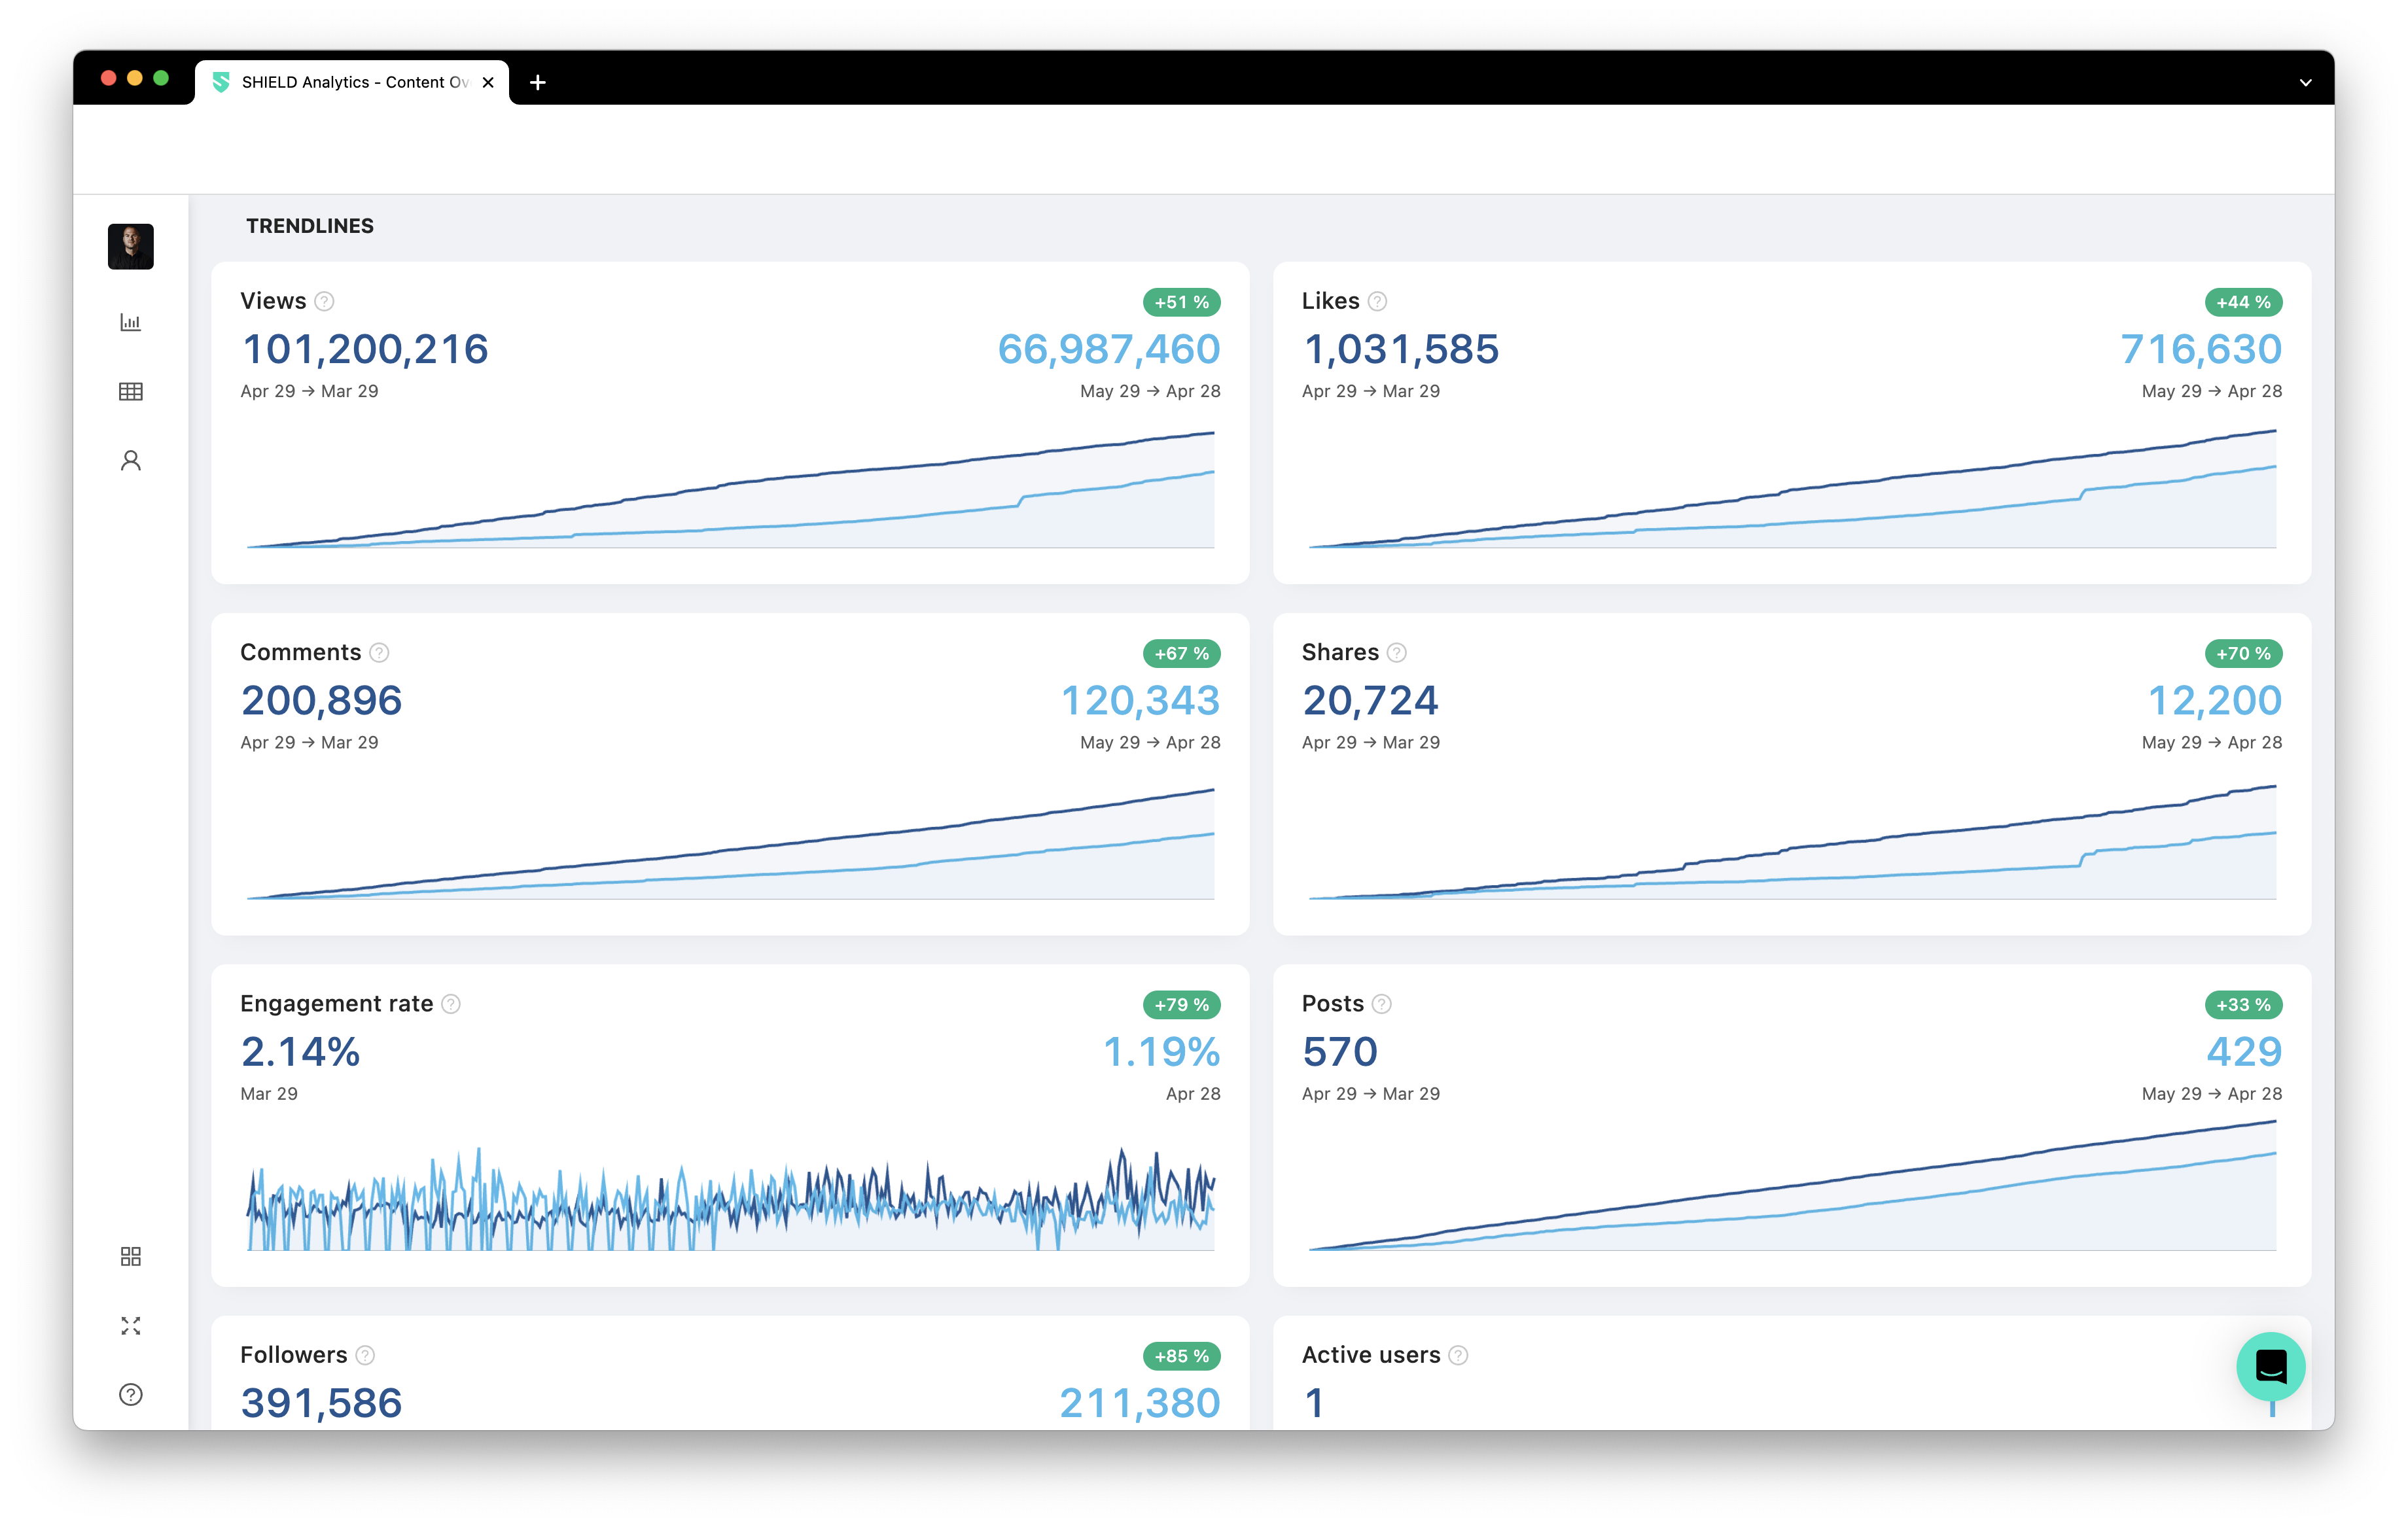This screenshot has width=2408, height=1527.
Task: Click the Shares info question mark icon
Action: 1397,652
